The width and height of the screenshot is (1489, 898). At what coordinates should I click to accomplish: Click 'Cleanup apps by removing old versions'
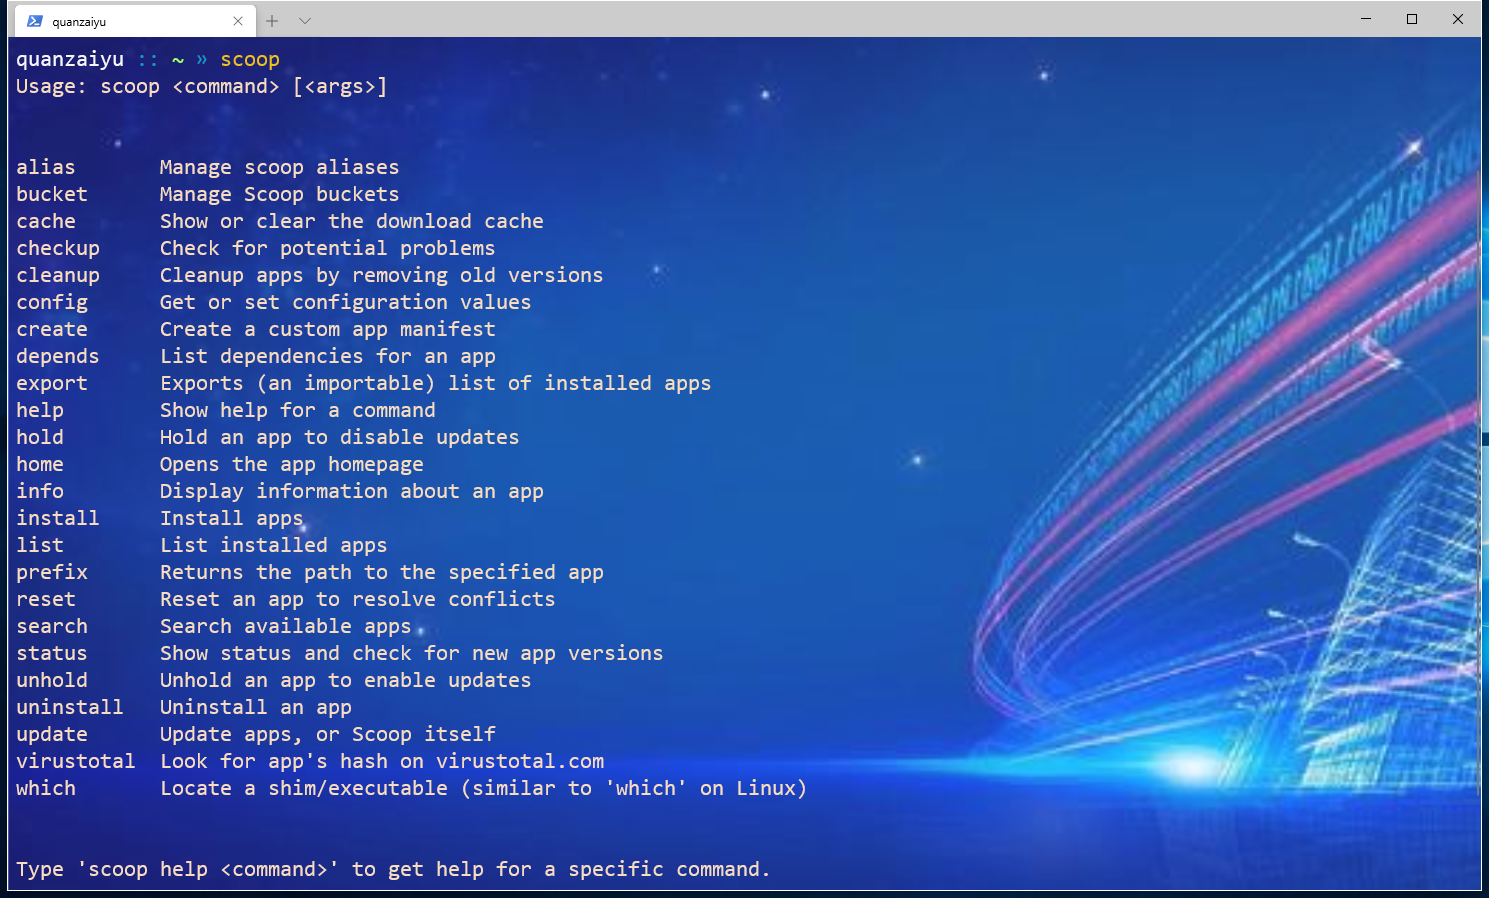(x=382, y=275)
